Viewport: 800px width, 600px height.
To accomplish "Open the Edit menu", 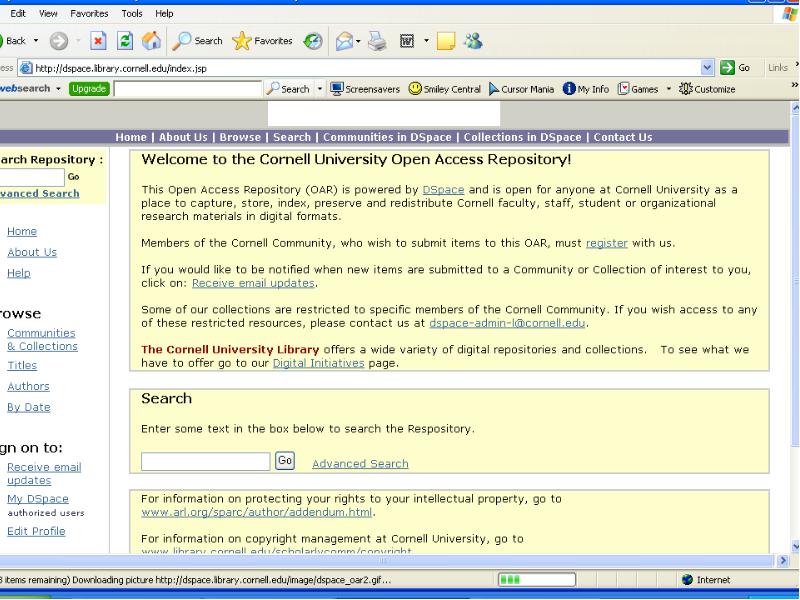I will (x=18, y=14).
